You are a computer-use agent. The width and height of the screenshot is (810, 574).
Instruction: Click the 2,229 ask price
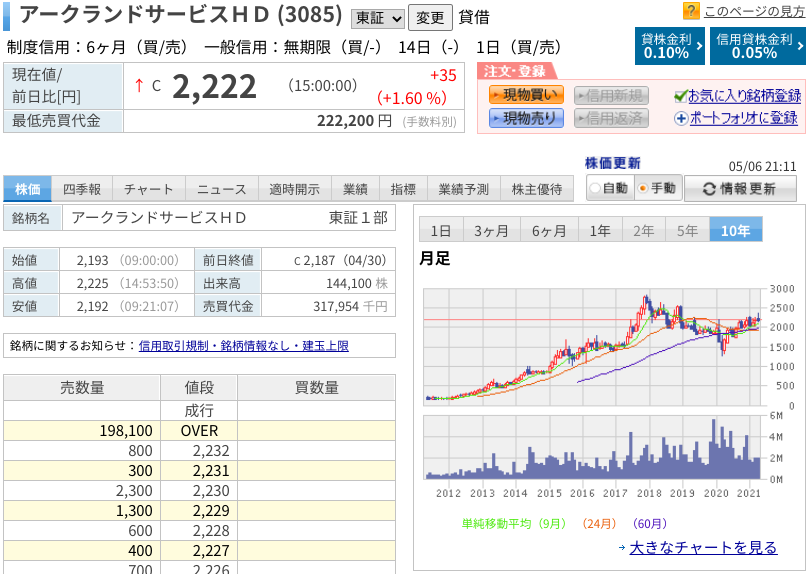tap(211, 511)
